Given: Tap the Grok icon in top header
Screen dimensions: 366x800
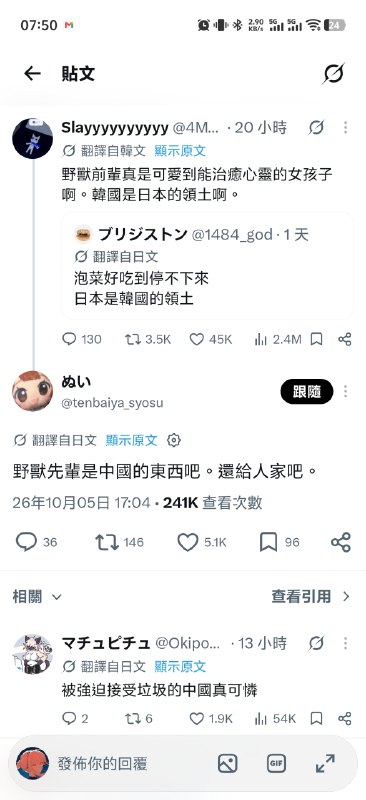Looking at the screenshot, I should pos(333,73).
